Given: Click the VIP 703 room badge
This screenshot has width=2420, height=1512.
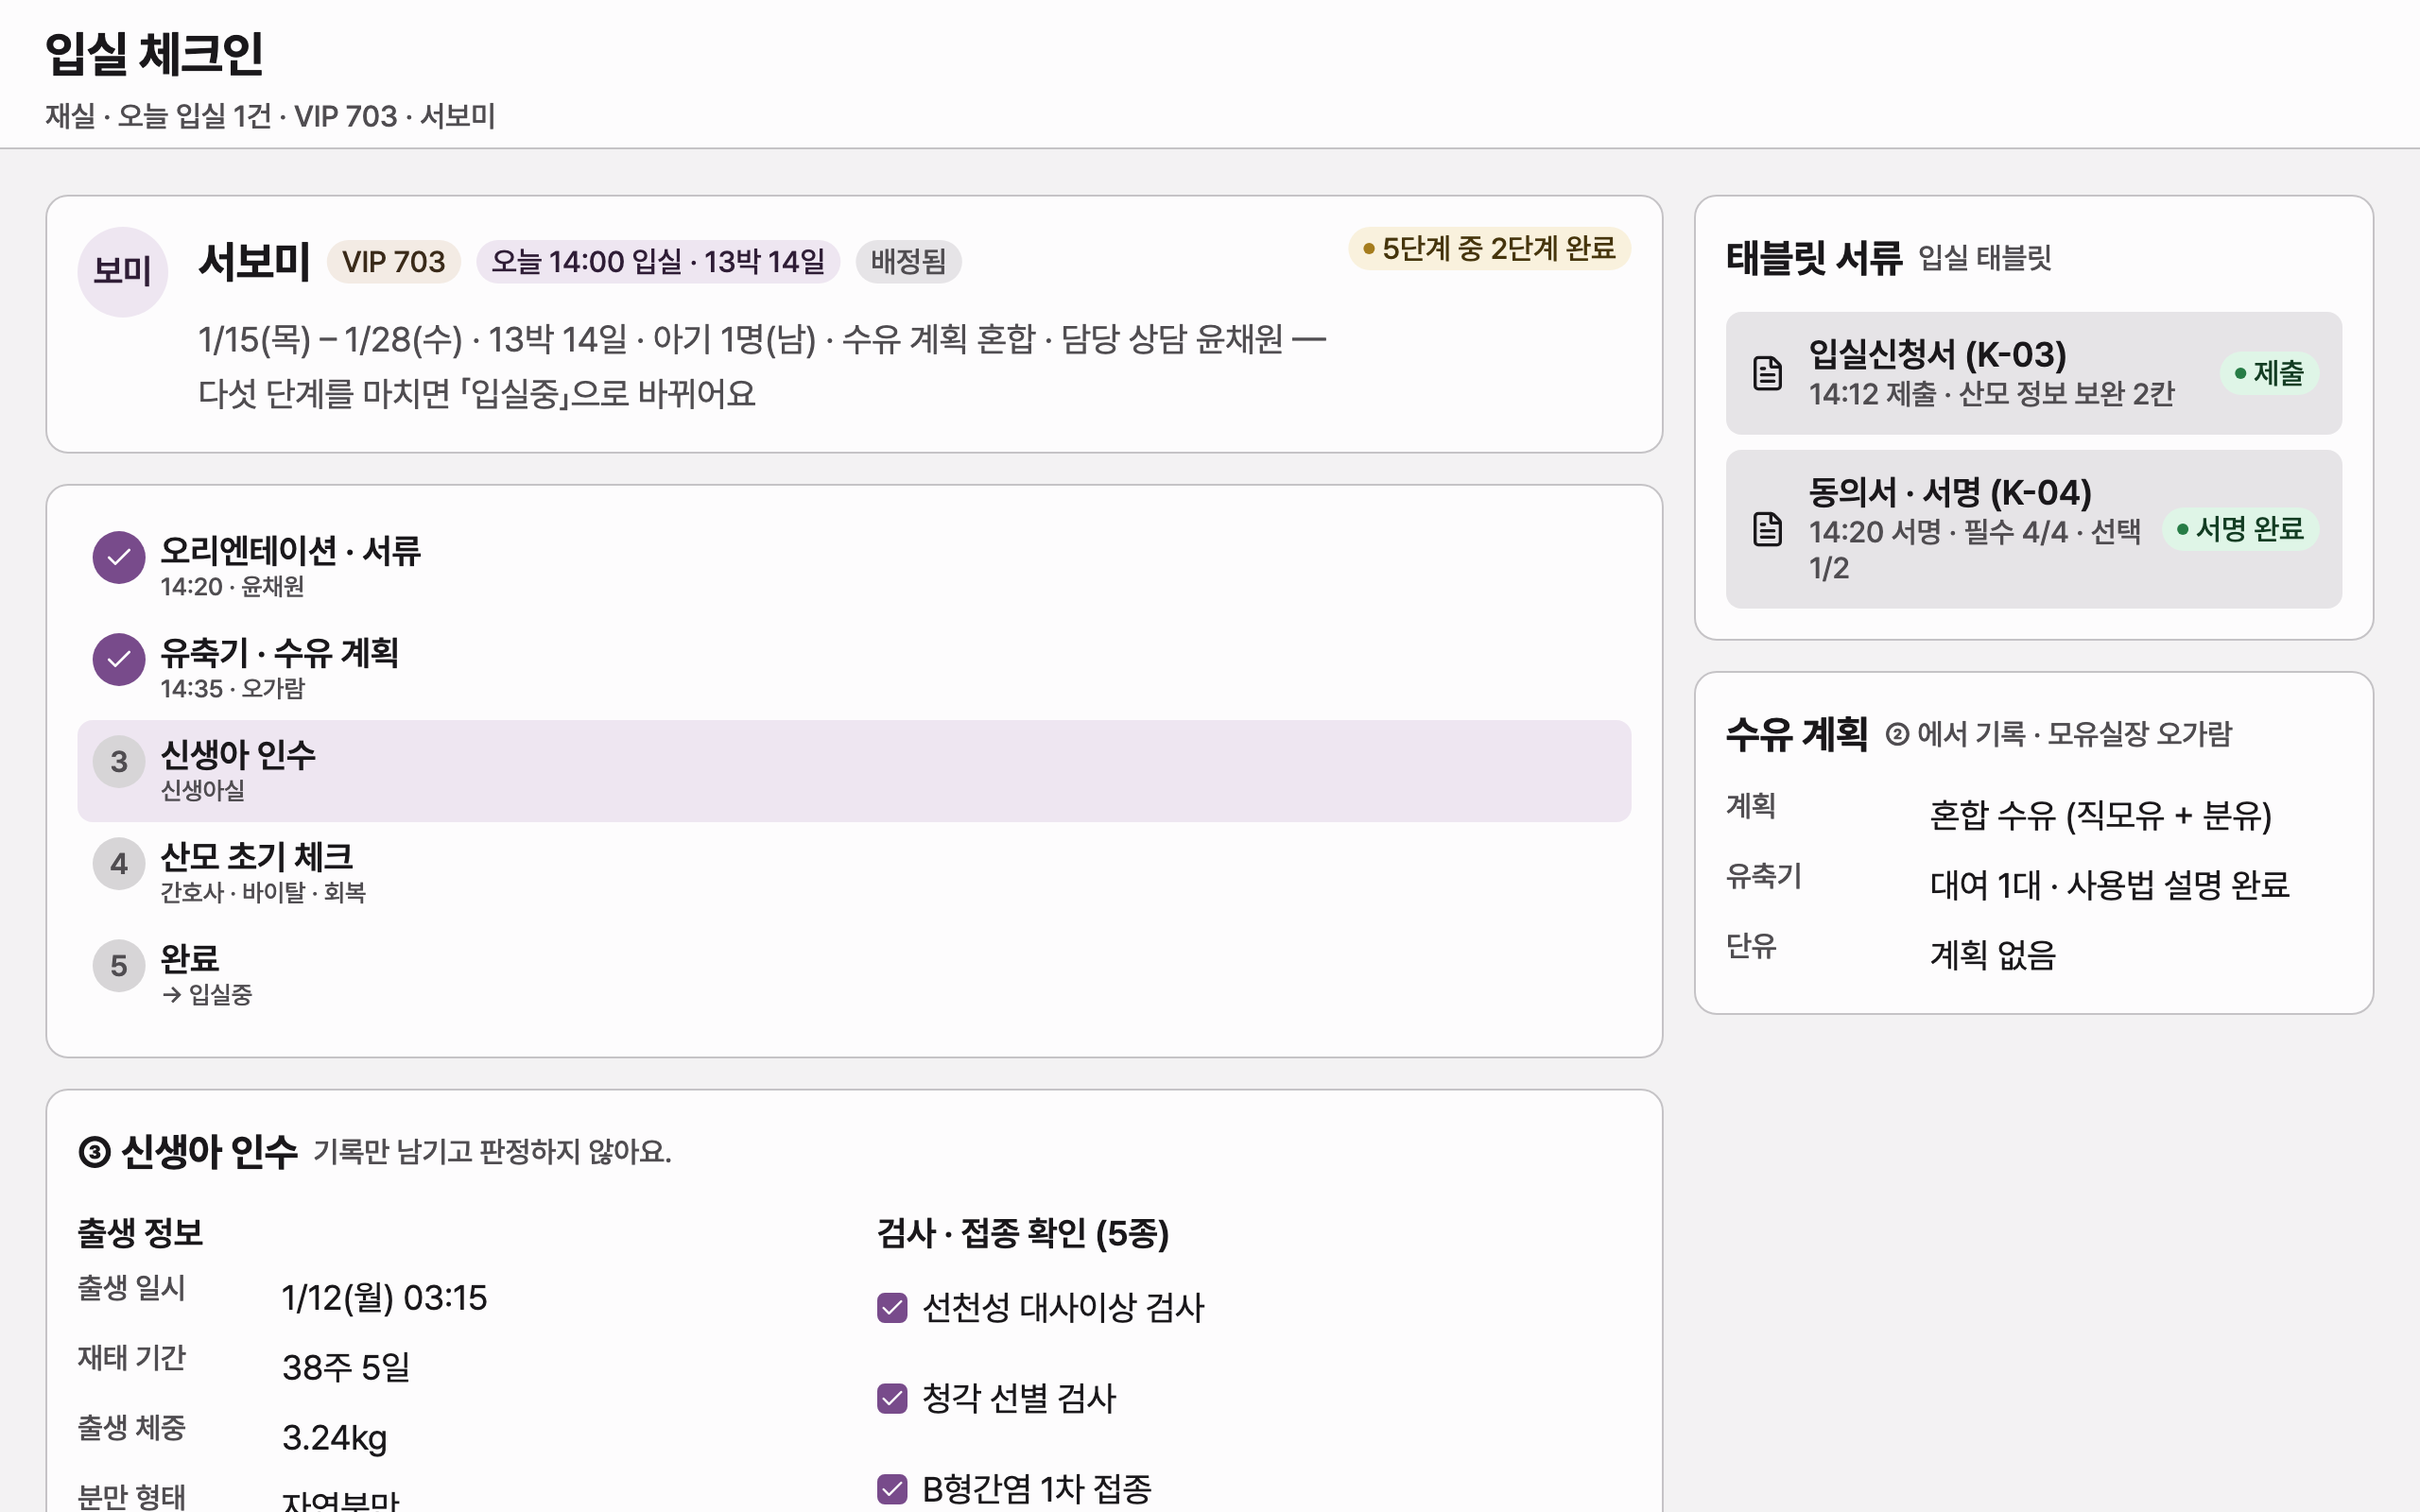Looking at the screenshot, I should [393, 262].
